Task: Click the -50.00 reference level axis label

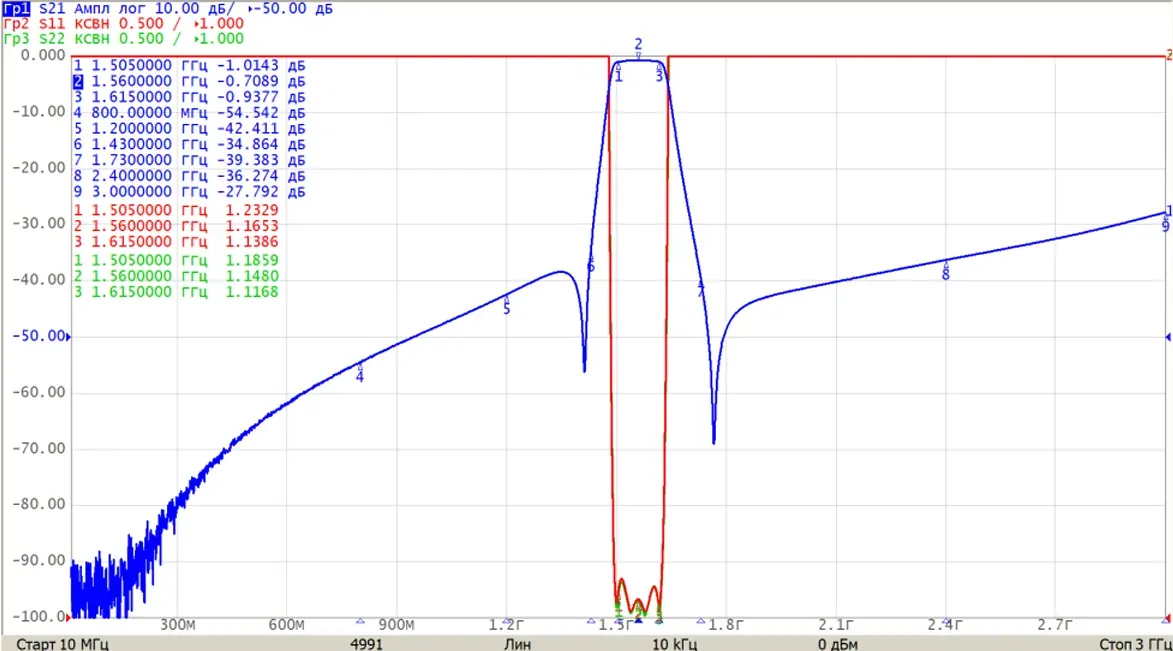Action: (x=39, y=336)
